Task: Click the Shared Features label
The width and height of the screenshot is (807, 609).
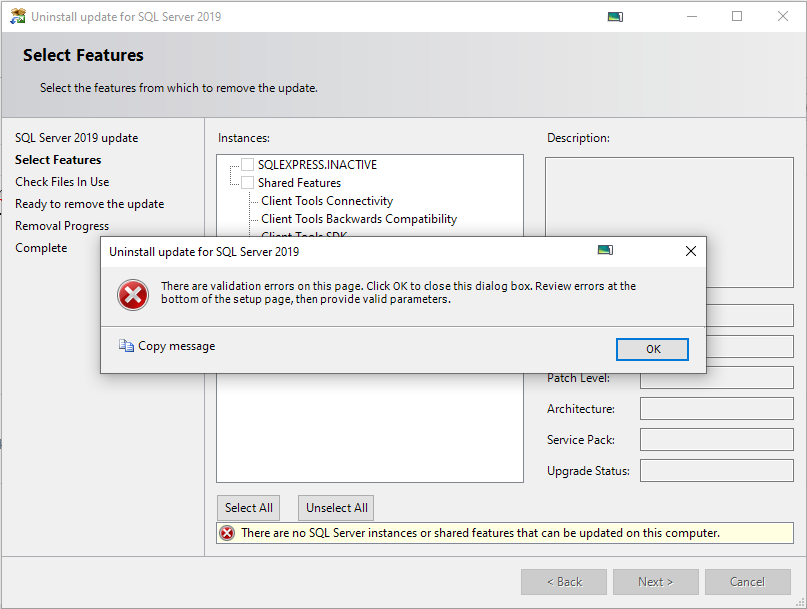Action: 300,183
